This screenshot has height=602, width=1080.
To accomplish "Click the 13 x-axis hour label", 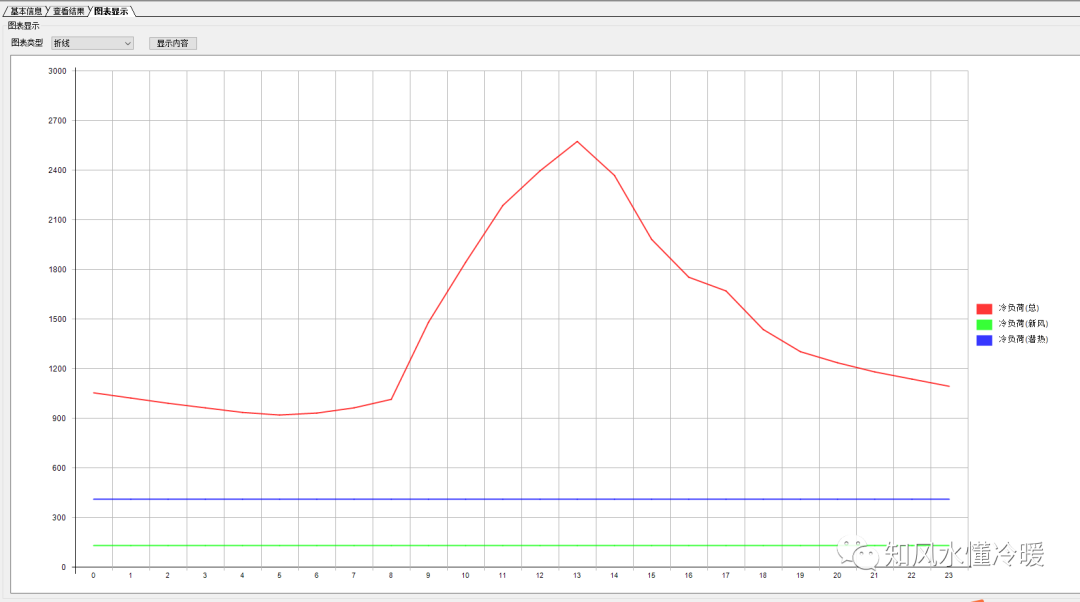I will [x=577, y=575].
